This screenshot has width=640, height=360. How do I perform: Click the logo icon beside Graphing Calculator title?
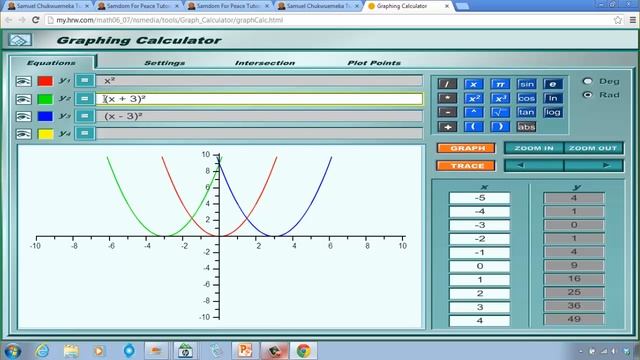coord(20,40)
